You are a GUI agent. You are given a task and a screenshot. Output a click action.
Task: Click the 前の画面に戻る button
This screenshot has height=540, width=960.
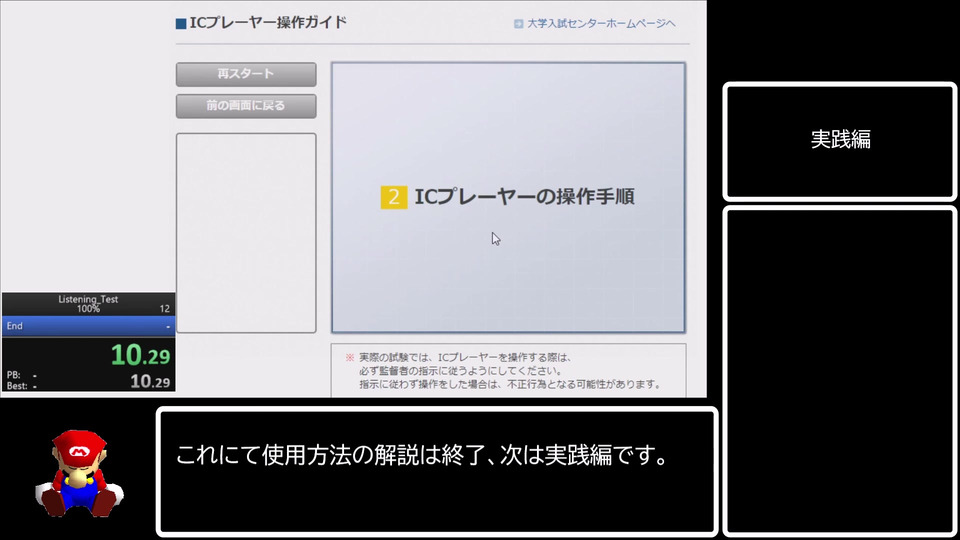coord(246,106)
